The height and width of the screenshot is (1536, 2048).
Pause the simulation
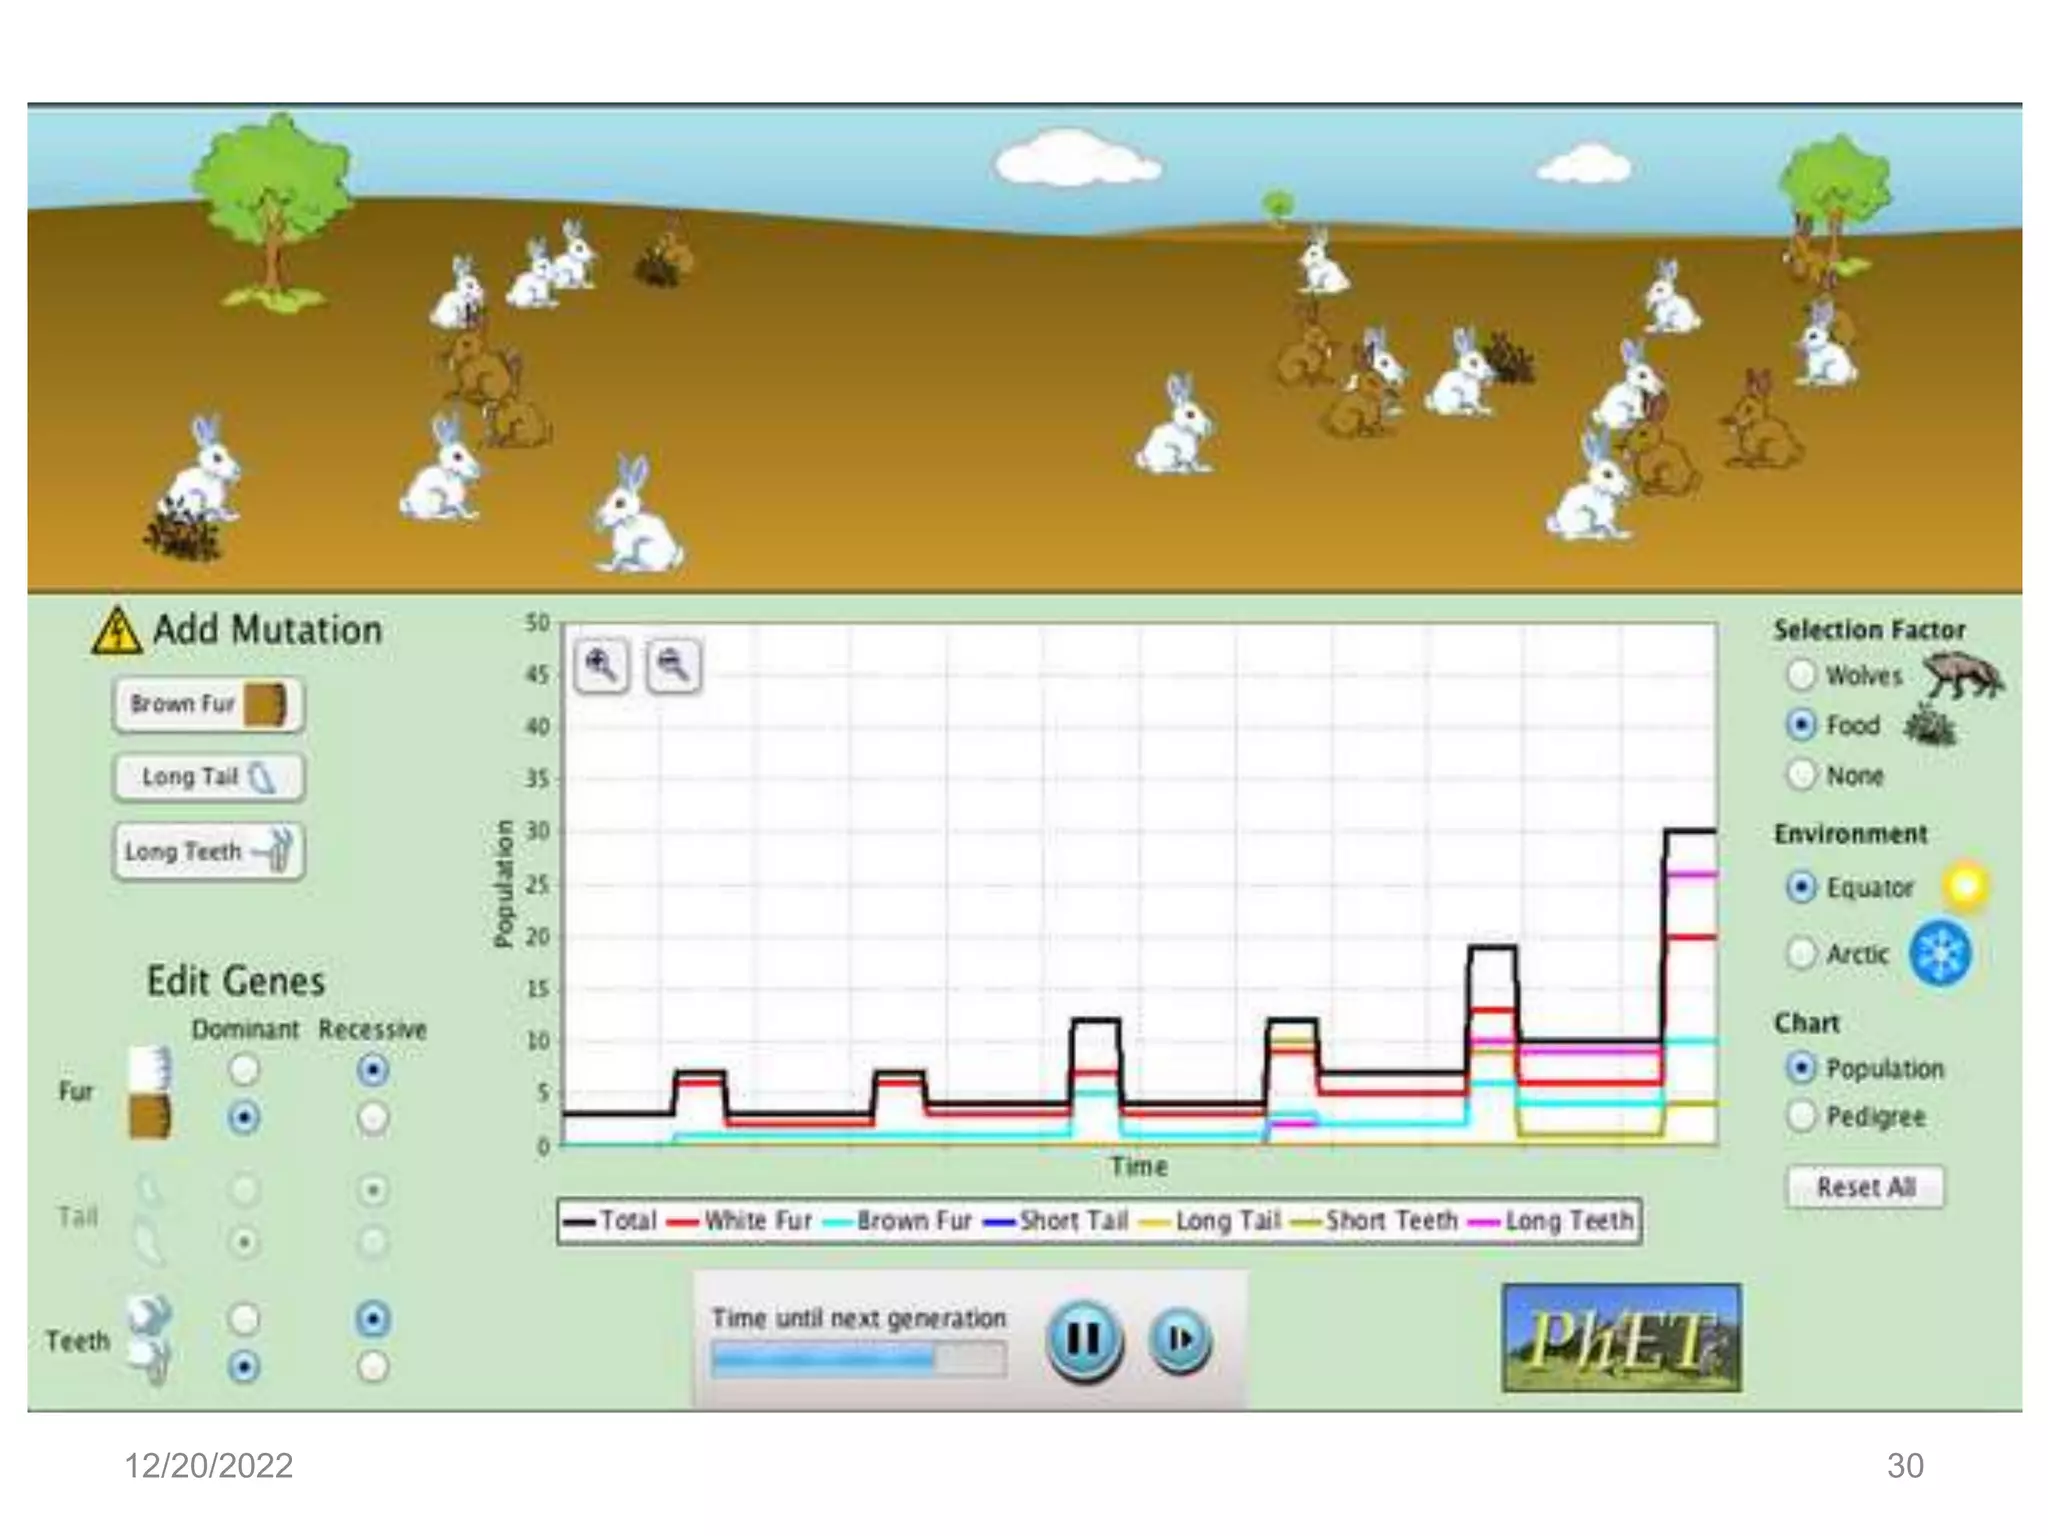click(1084, 1339)
